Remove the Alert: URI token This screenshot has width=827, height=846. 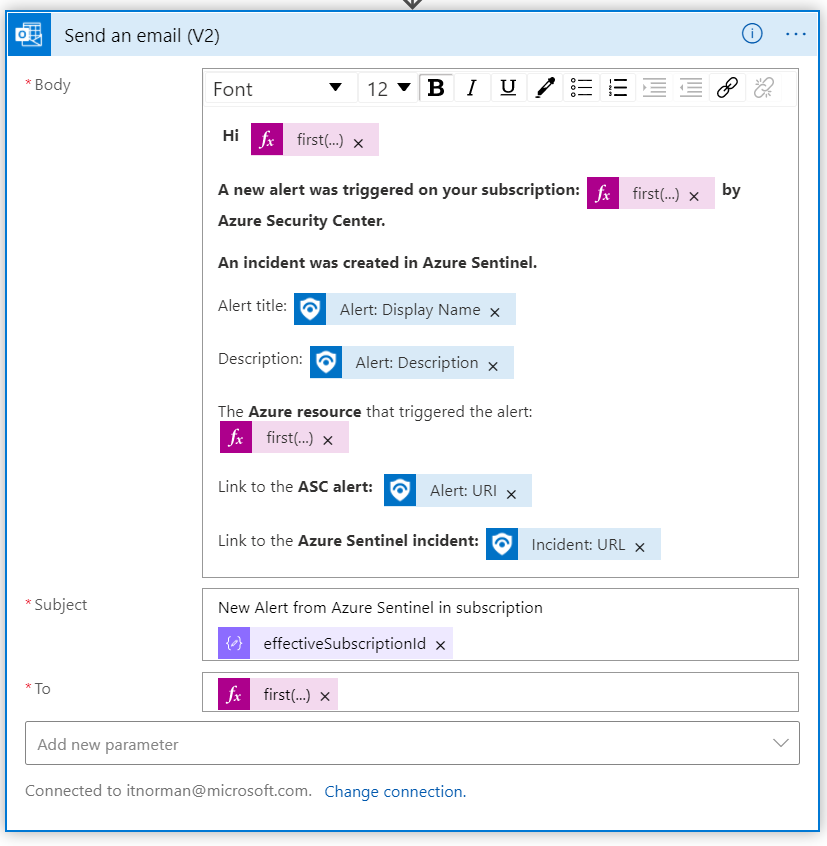point(511,494)
